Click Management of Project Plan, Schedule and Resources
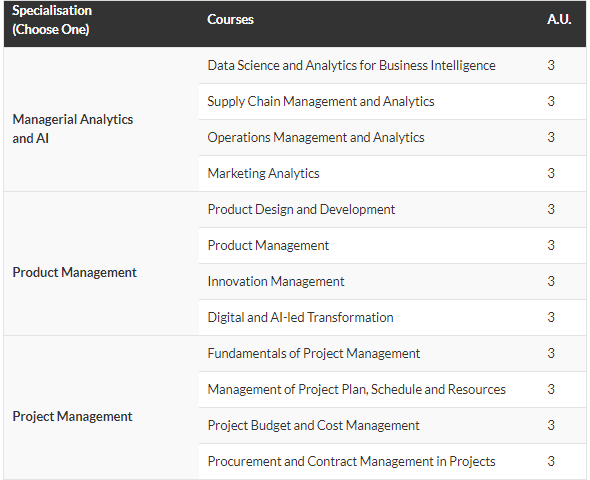The width and height of the screenshot is (590, 480). (x=357, y=389)
